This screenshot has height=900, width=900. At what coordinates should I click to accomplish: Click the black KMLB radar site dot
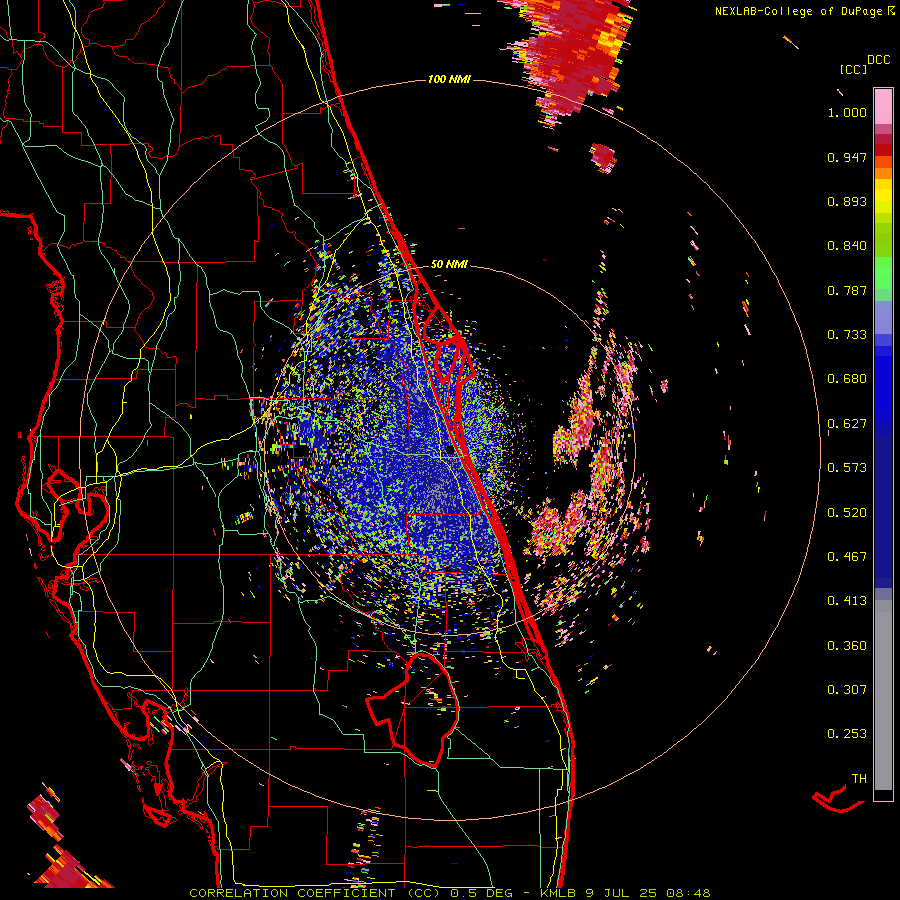(449, 451)
